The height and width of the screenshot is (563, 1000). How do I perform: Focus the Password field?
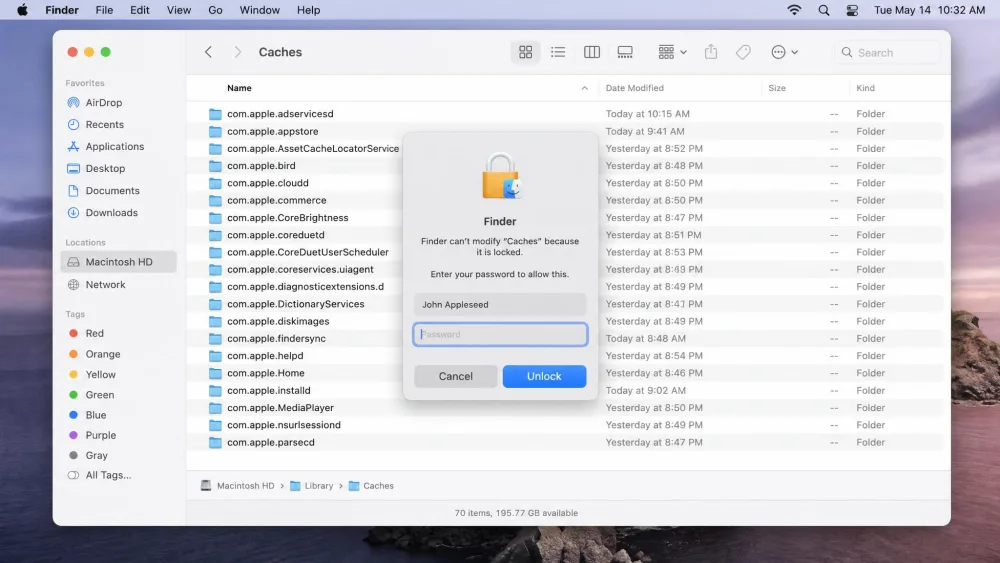(x=500, y=334)
